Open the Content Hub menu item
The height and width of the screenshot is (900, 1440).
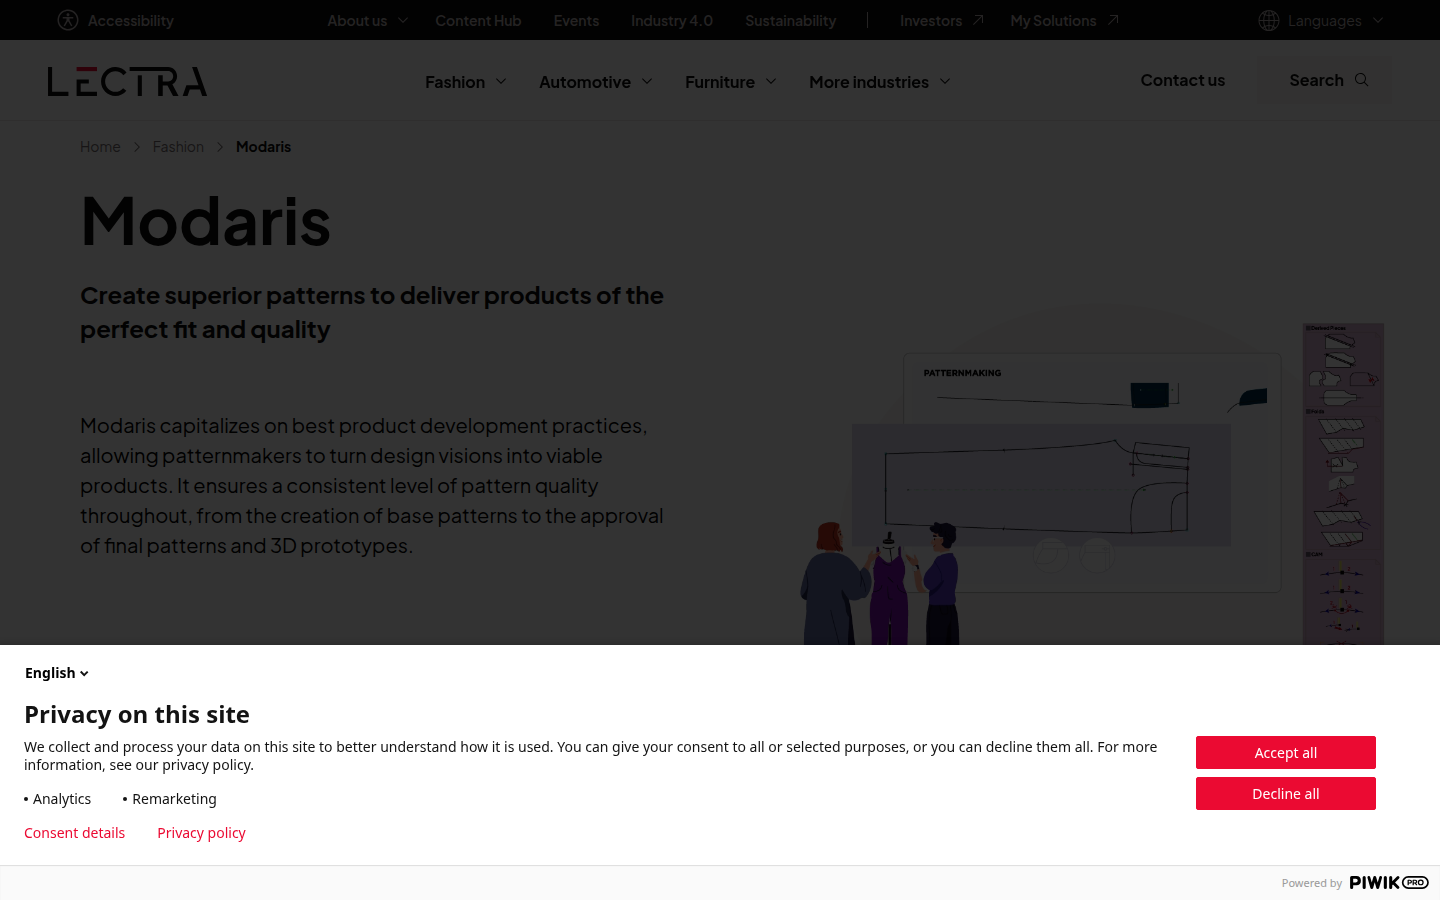pos(478,20)
